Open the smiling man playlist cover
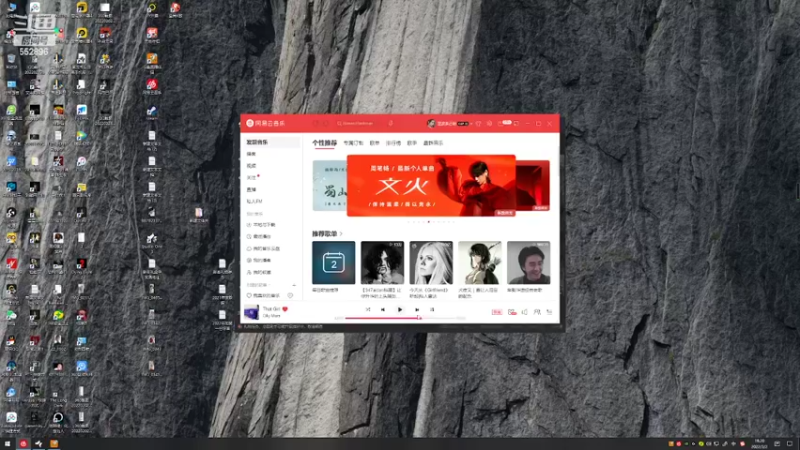 [x=529, y=263]
